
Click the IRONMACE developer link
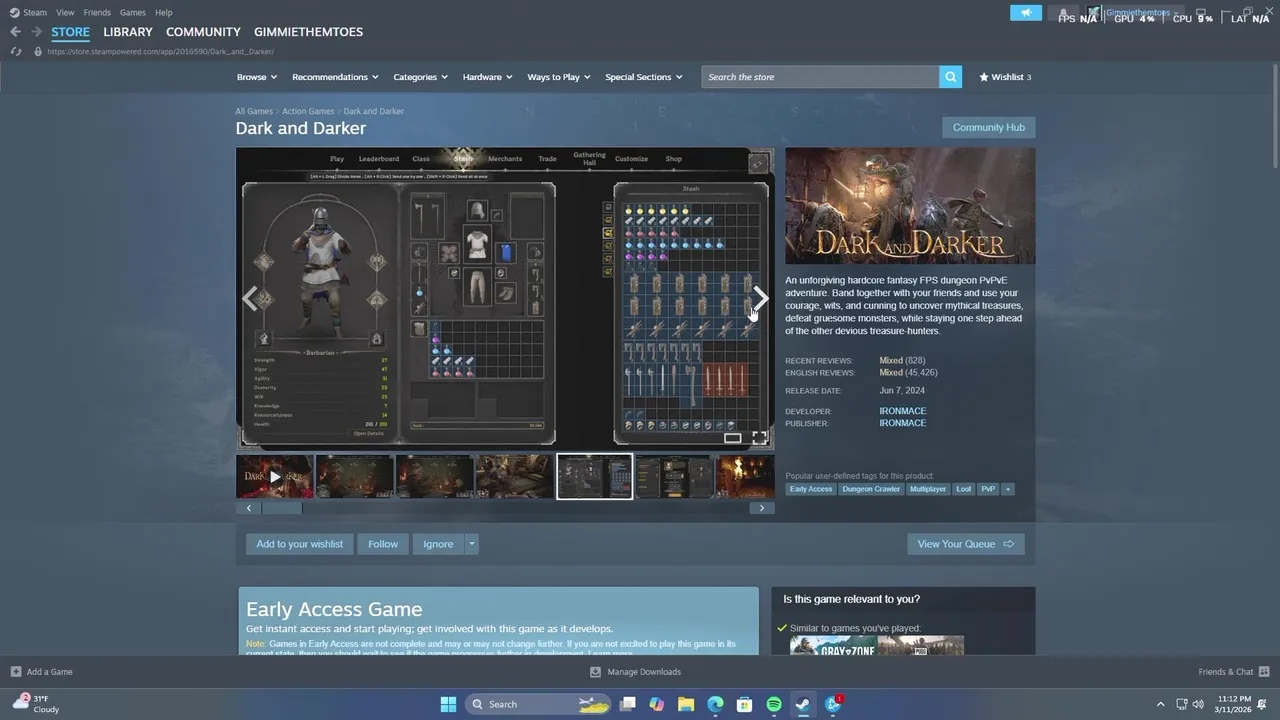902,411
